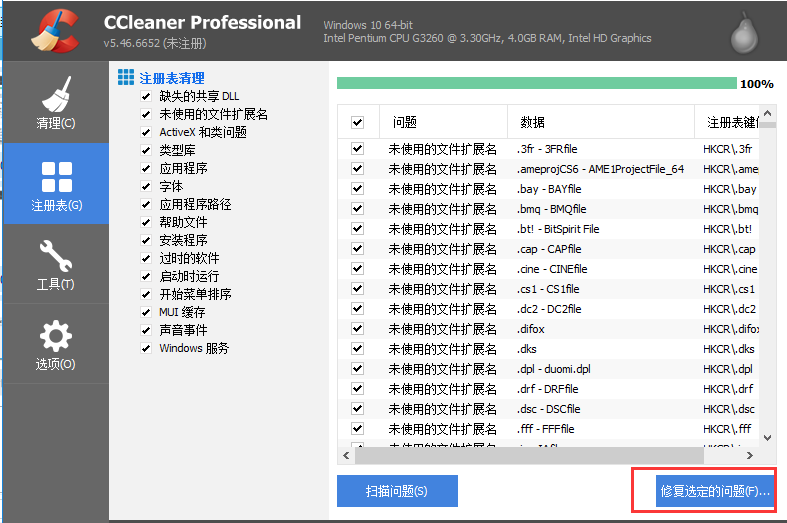Image resolution: width=787 pixels, height=523 pixels.
Task: Click the pear icon in header
Action: click(x=744, y=33)
